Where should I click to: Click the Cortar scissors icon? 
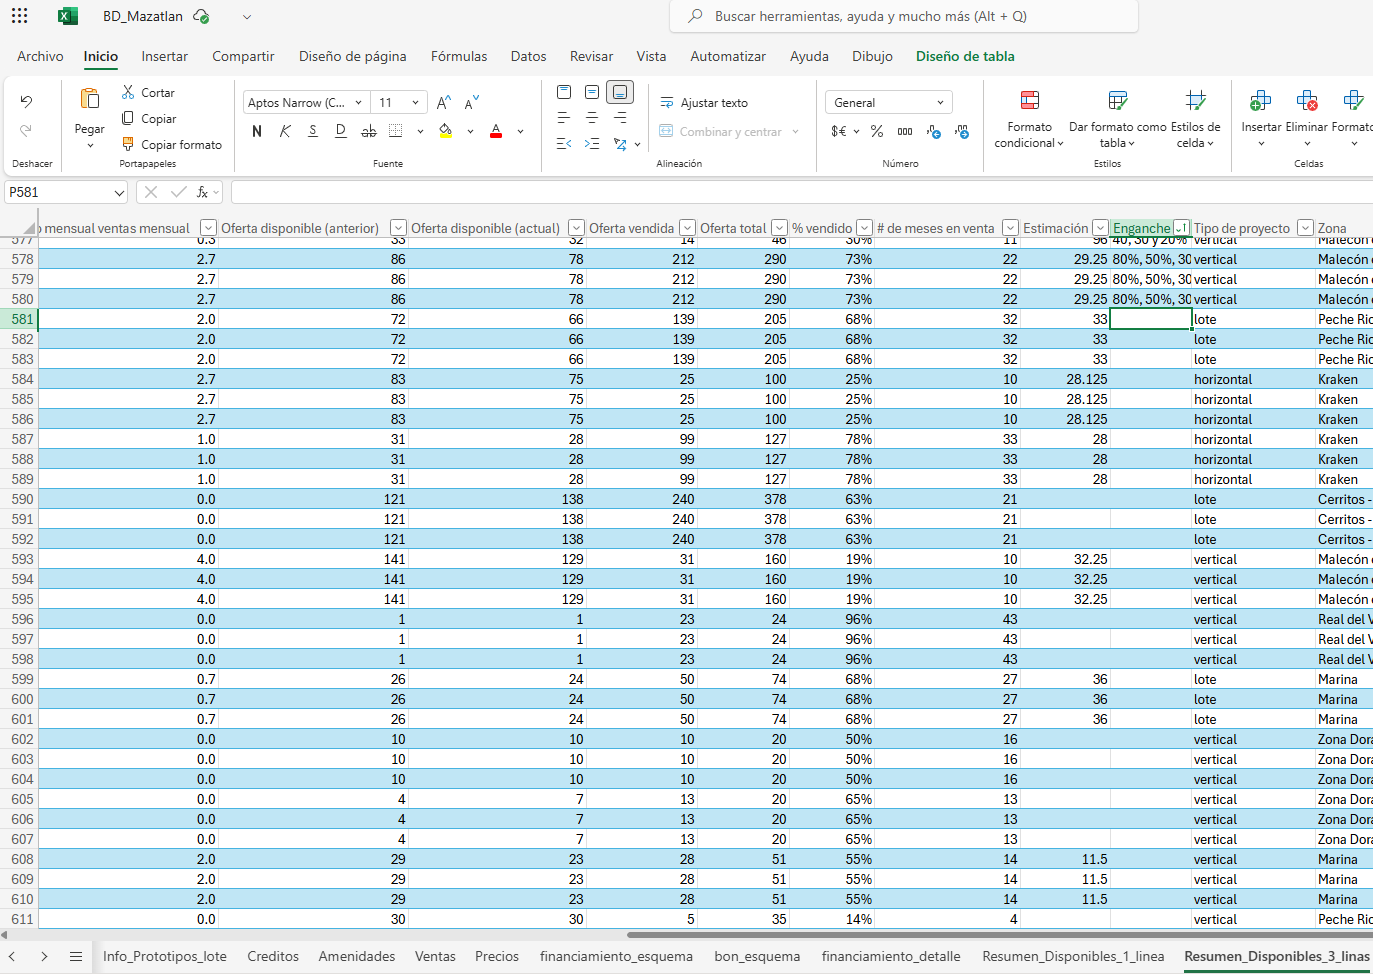[x=128, y=92]
